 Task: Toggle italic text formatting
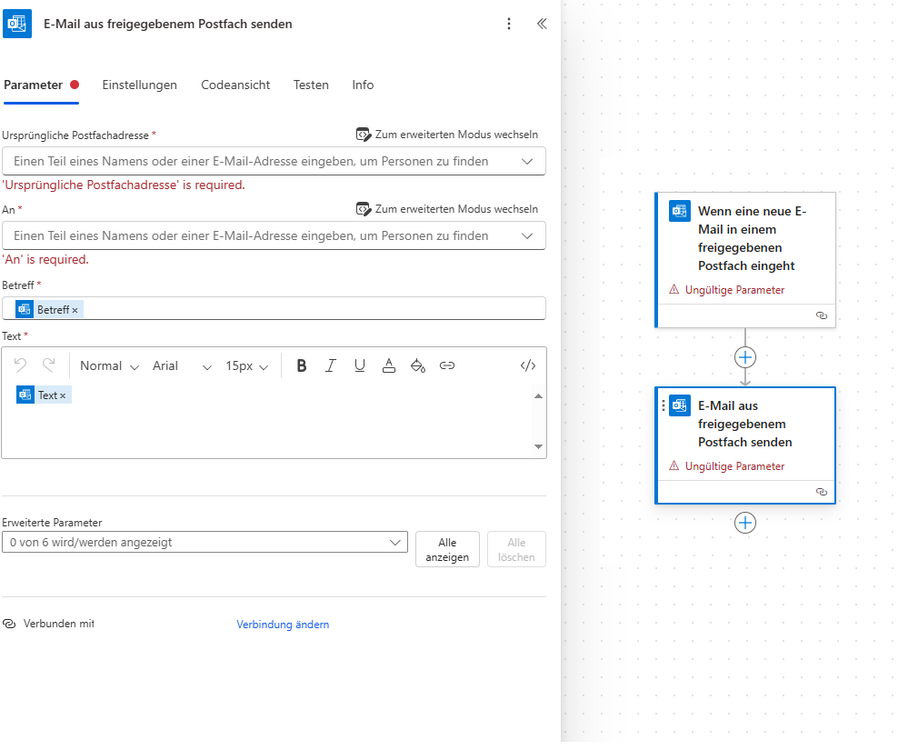coord(331,366)
